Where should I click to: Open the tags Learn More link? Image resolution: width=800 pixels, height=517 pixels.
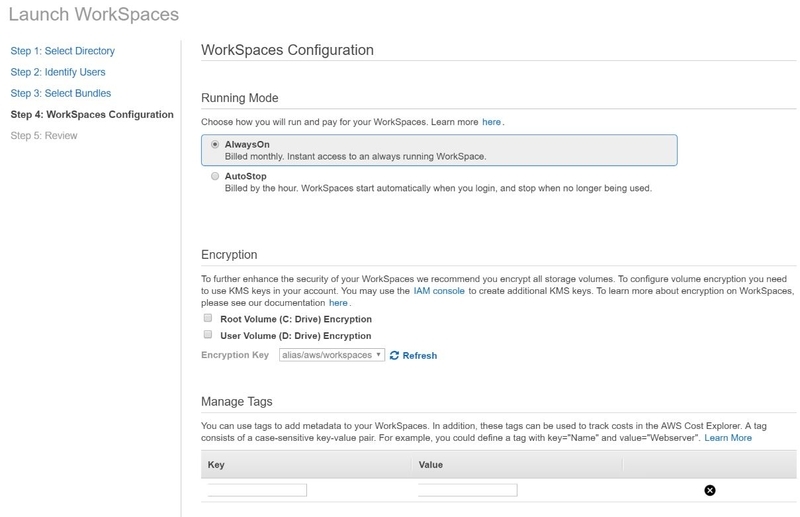728,438
